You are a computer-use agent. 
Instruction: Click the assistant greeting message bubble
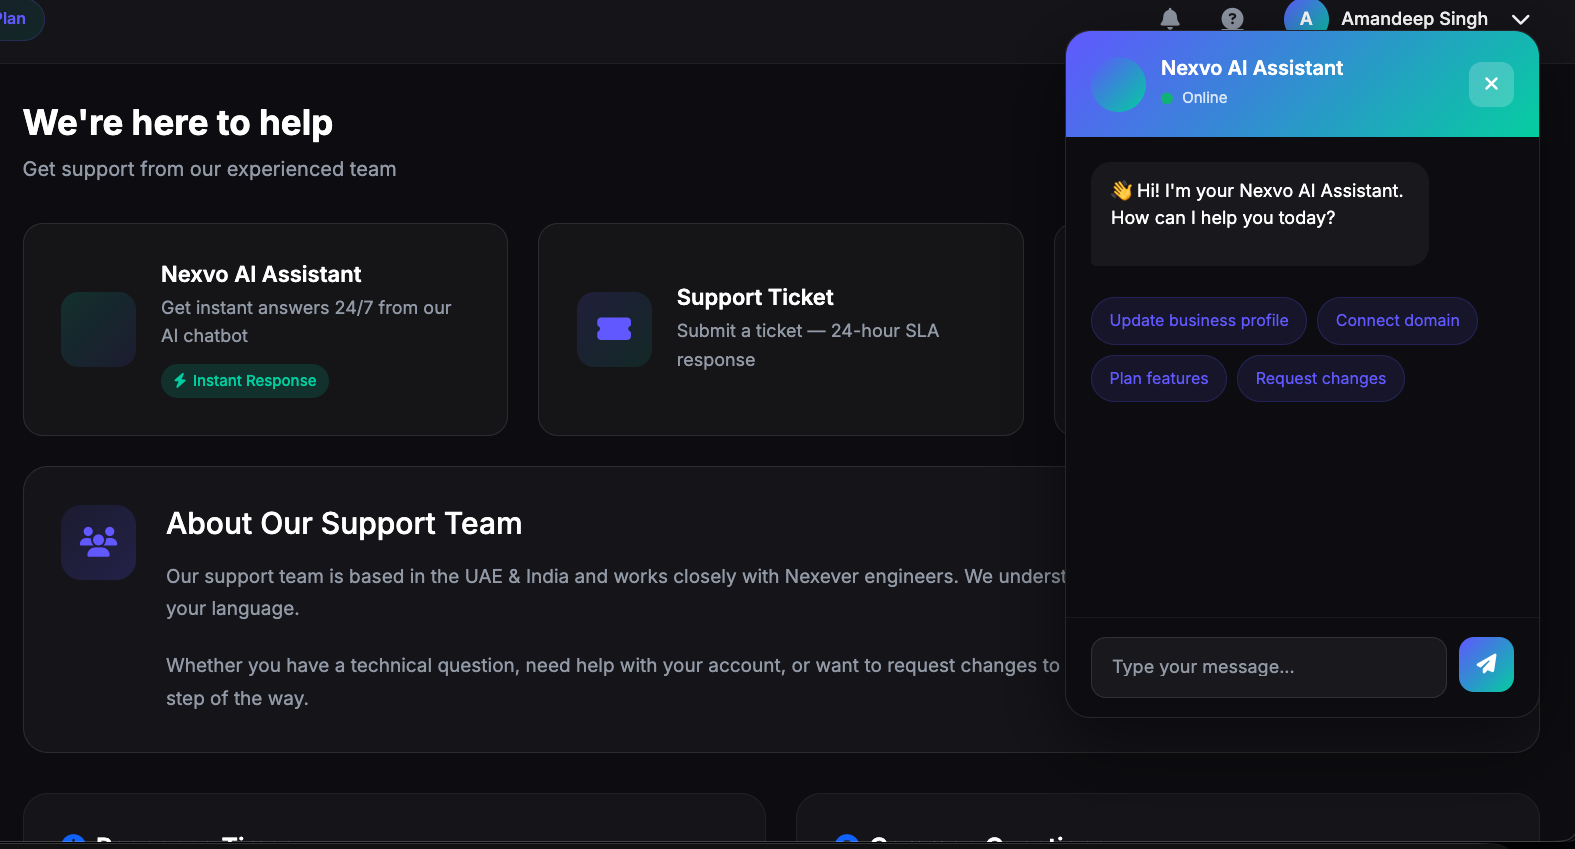pyautogui.click(x=1258, y=213)
